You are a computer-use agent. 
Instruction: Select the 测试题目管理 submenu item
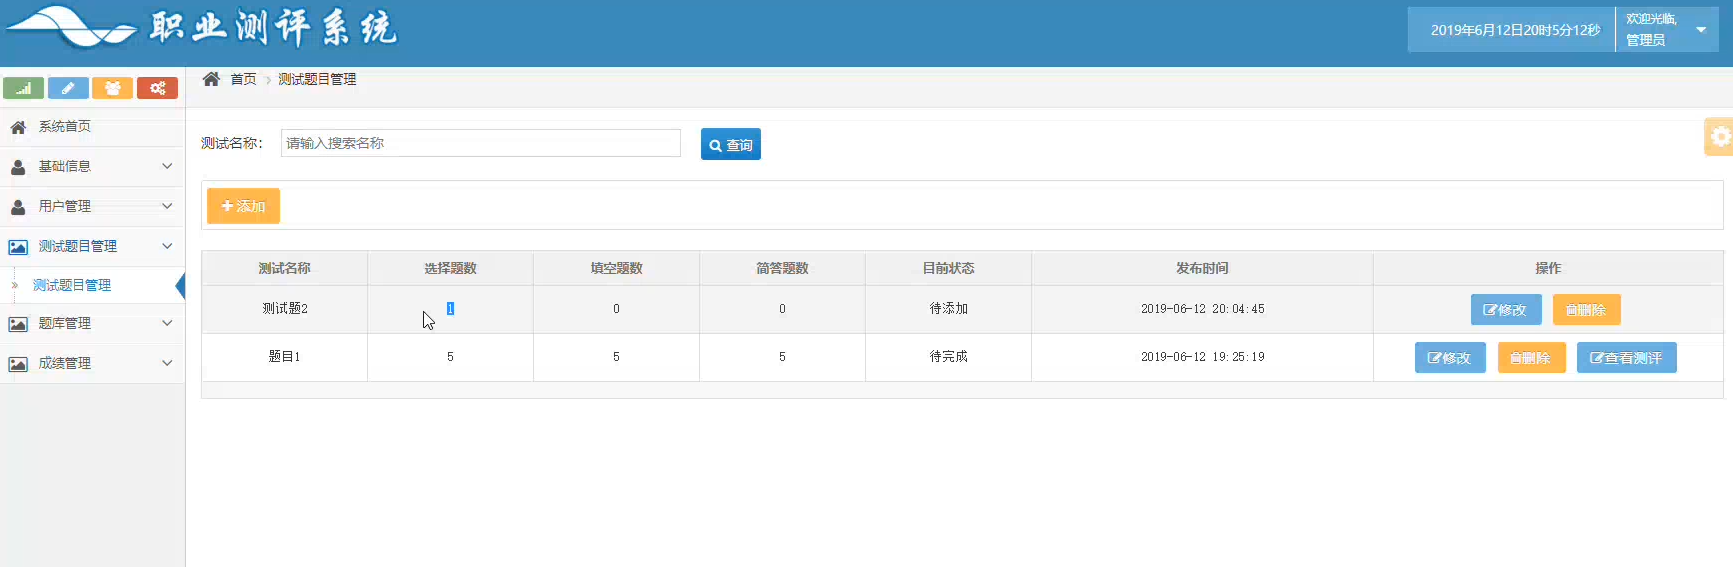(x=72, y=286)
